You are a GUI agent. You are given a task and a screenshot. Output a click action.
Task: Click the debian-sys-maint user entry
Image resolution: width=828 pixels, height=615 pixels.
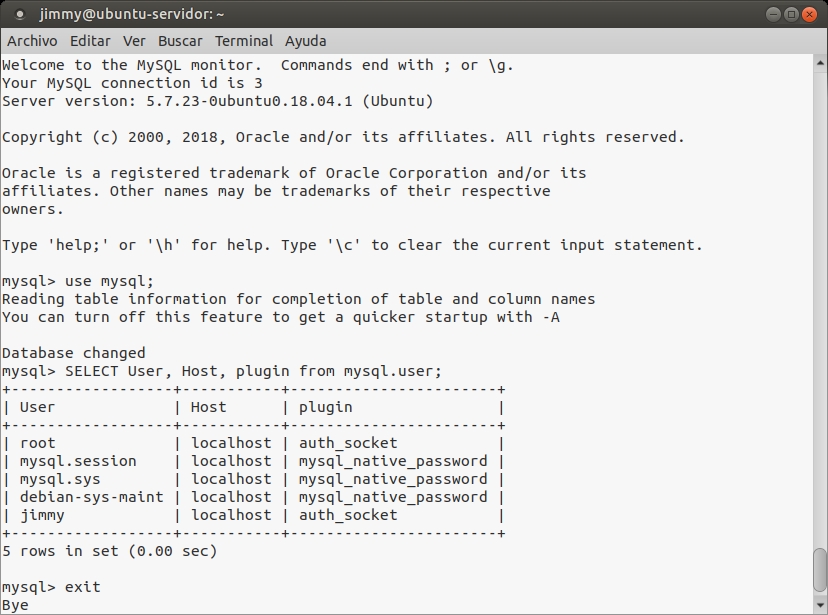pyautogui.click(x=91, y=497)
